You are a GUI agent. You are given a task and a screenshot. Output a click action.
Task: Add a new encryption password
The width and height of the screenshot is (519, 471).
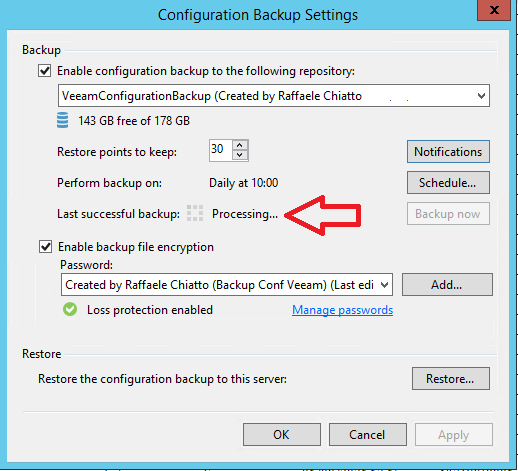click(447, 285)
